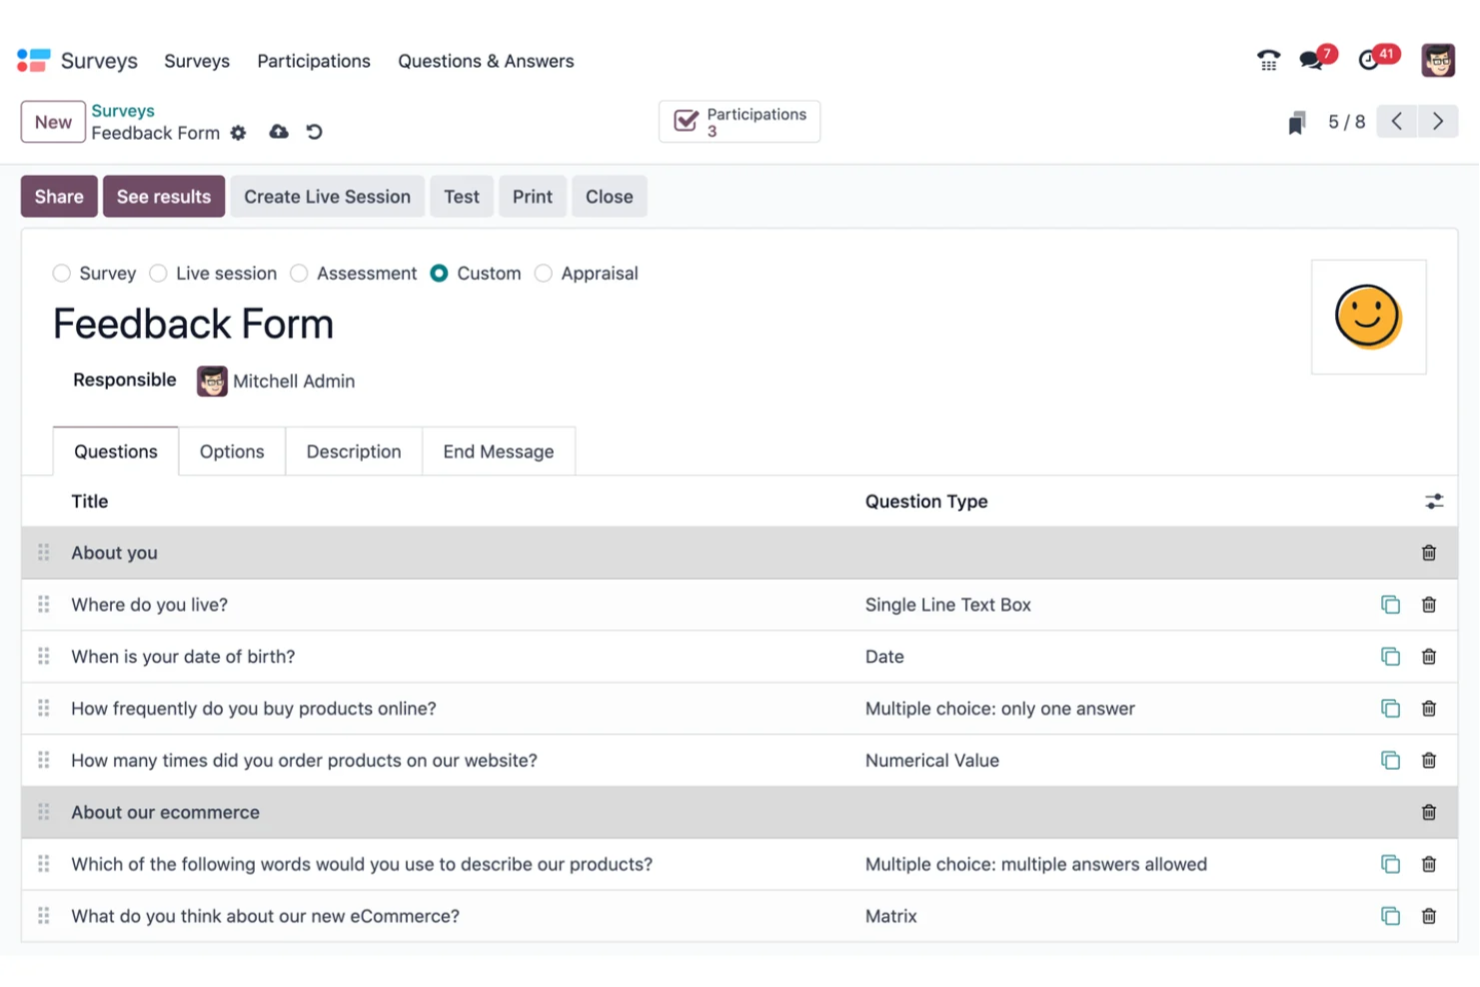Switch to the Description tab
This screenshot has width=1480, height=987.
[354, 452]
